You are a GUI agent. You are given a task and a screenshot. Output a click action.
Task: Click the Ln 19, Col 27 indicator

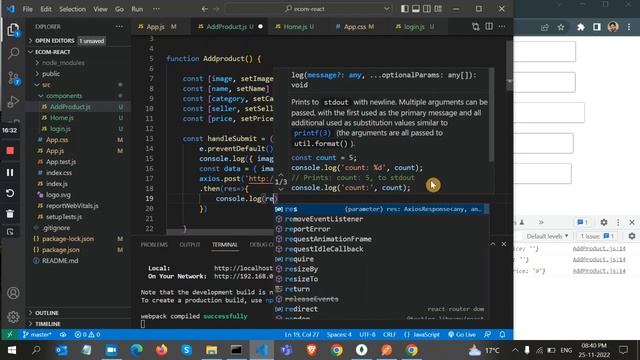coord(302,335)
